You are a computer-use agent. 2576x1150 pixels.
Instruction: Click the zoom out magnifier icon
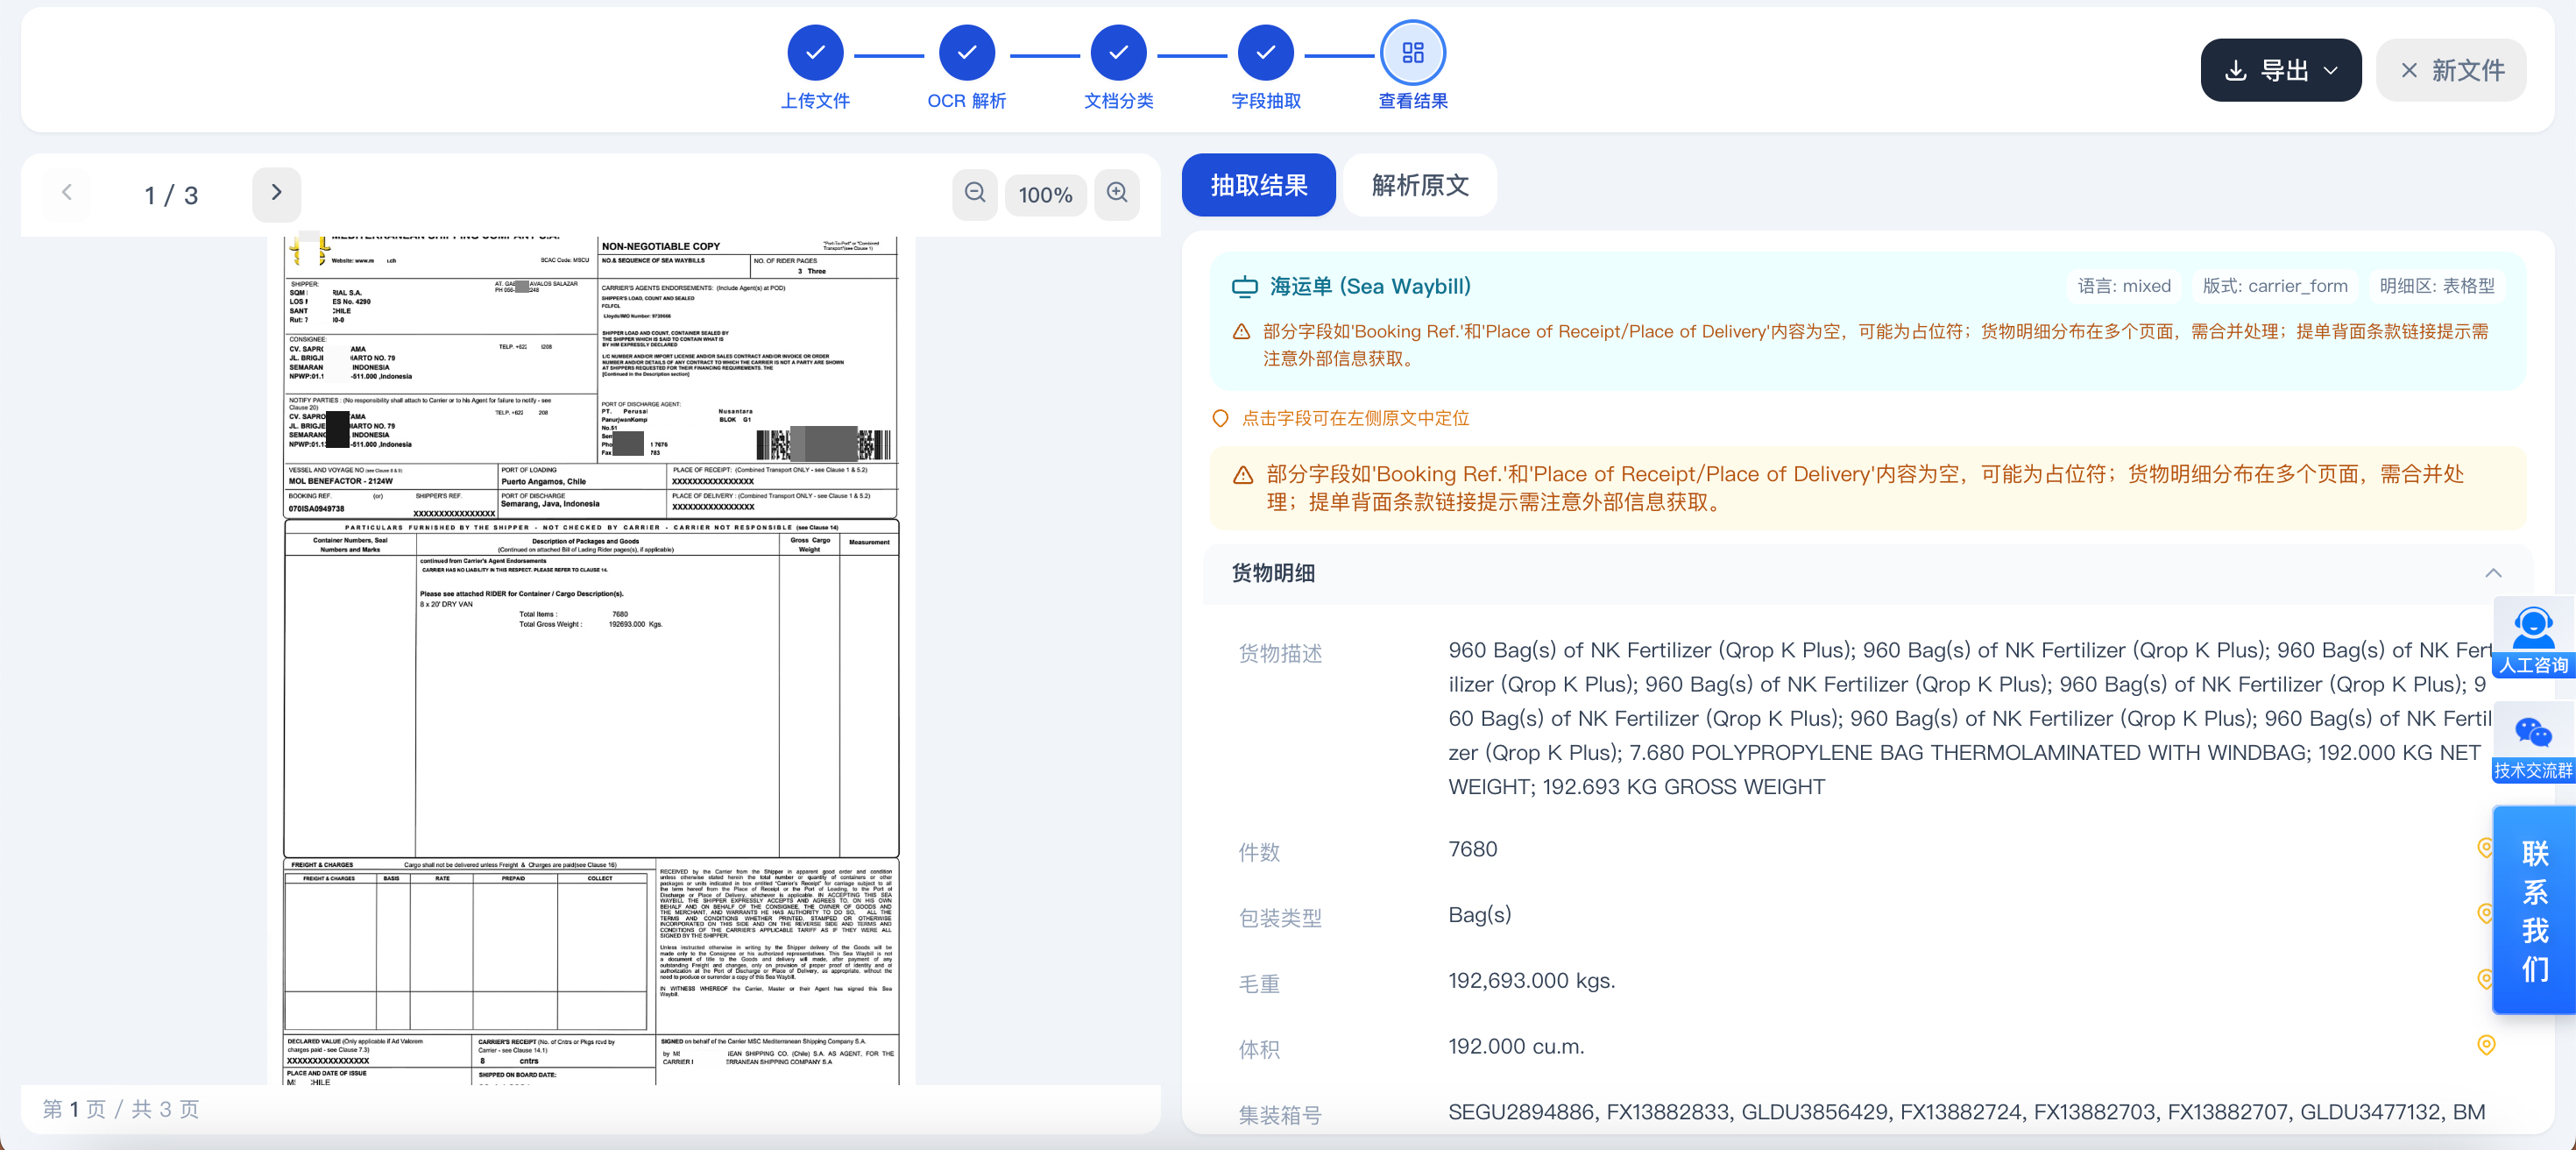point(975,193)
